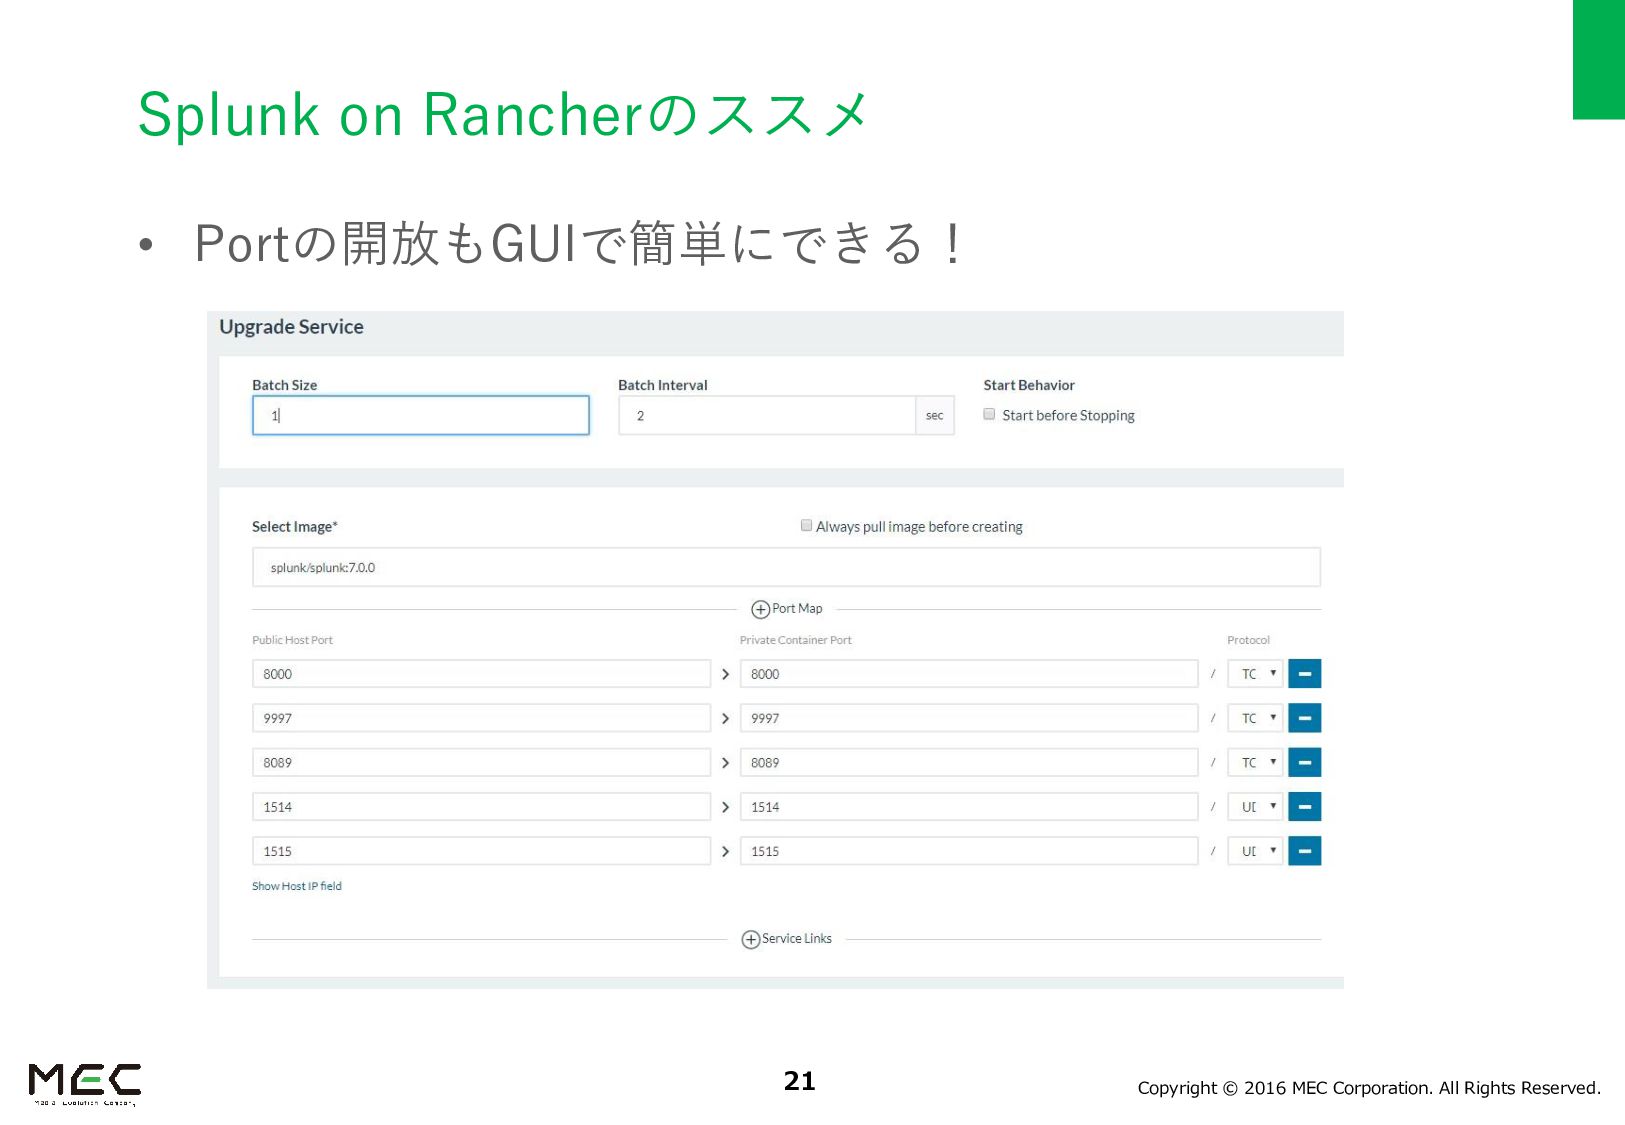Click private container port field 1514
The height and width of the screenshot is (1125, 1625).
969,806
